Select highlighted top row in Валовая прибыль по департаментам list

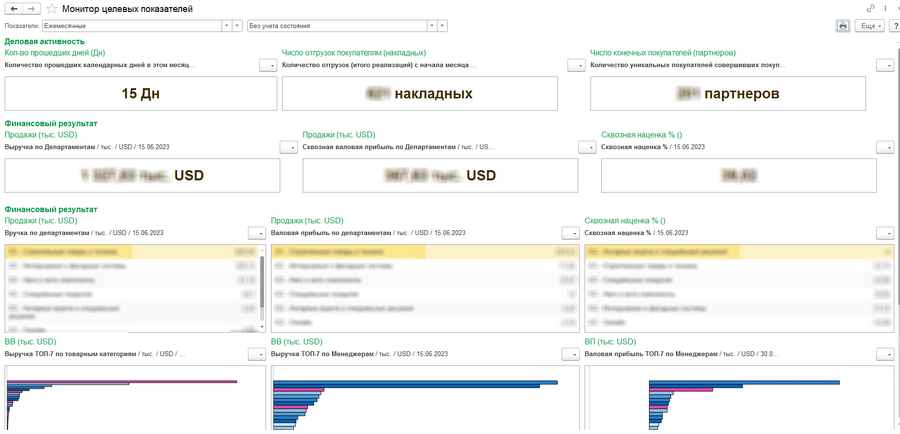tap(424, 251)
